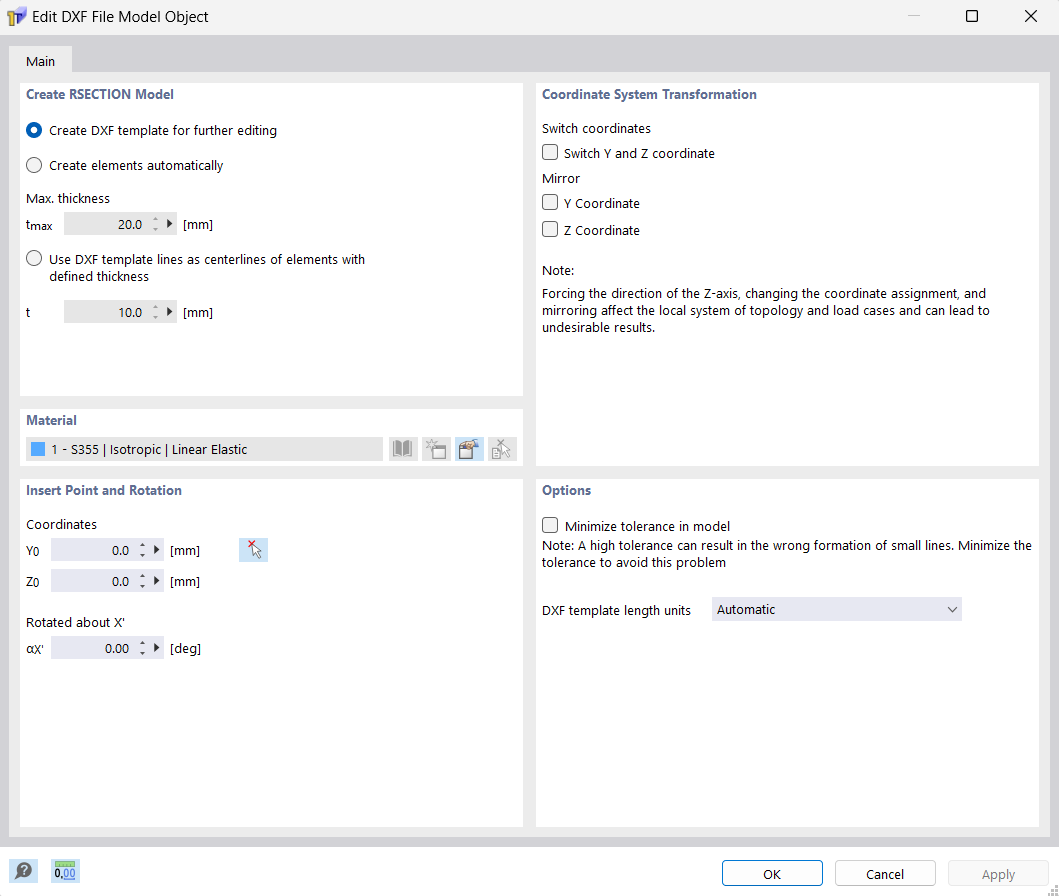Screen dimensions: 1059x896
Task: Edit material 1 - S355
Action: tap(468, 448)
